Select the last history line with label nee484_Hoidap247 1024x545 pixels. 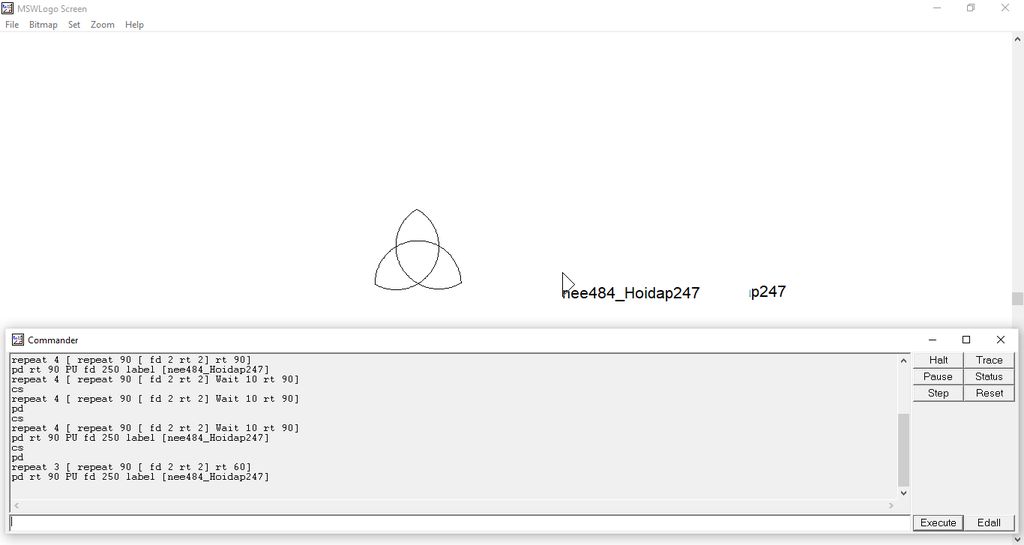click(140, 477)
